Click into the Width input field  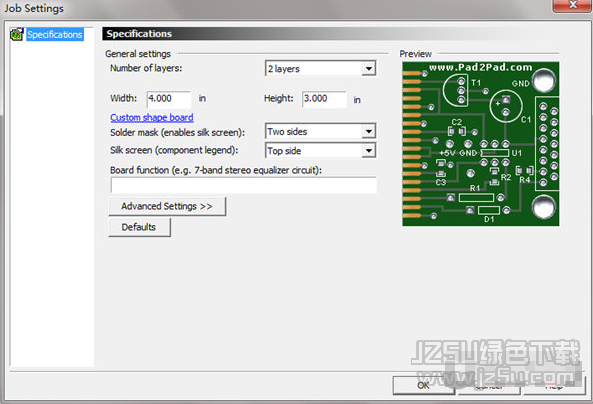pyautogui.click(x=169, y=99)
